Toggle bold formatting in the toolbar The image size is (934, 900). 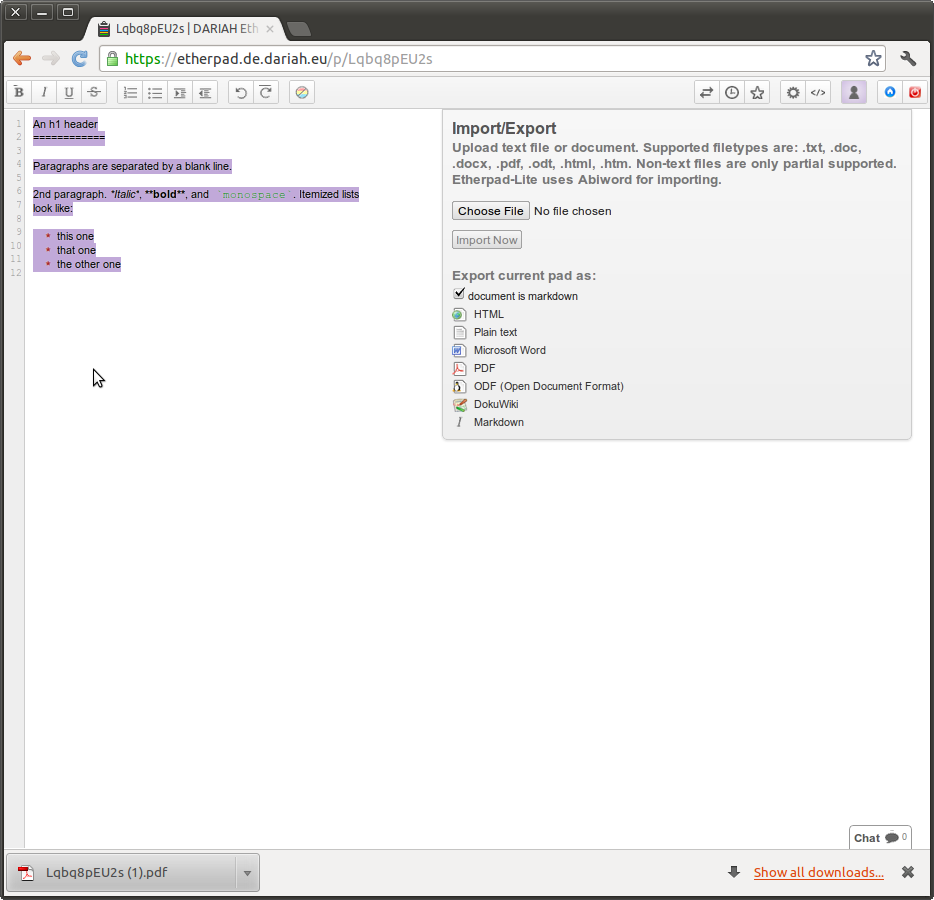19,93
